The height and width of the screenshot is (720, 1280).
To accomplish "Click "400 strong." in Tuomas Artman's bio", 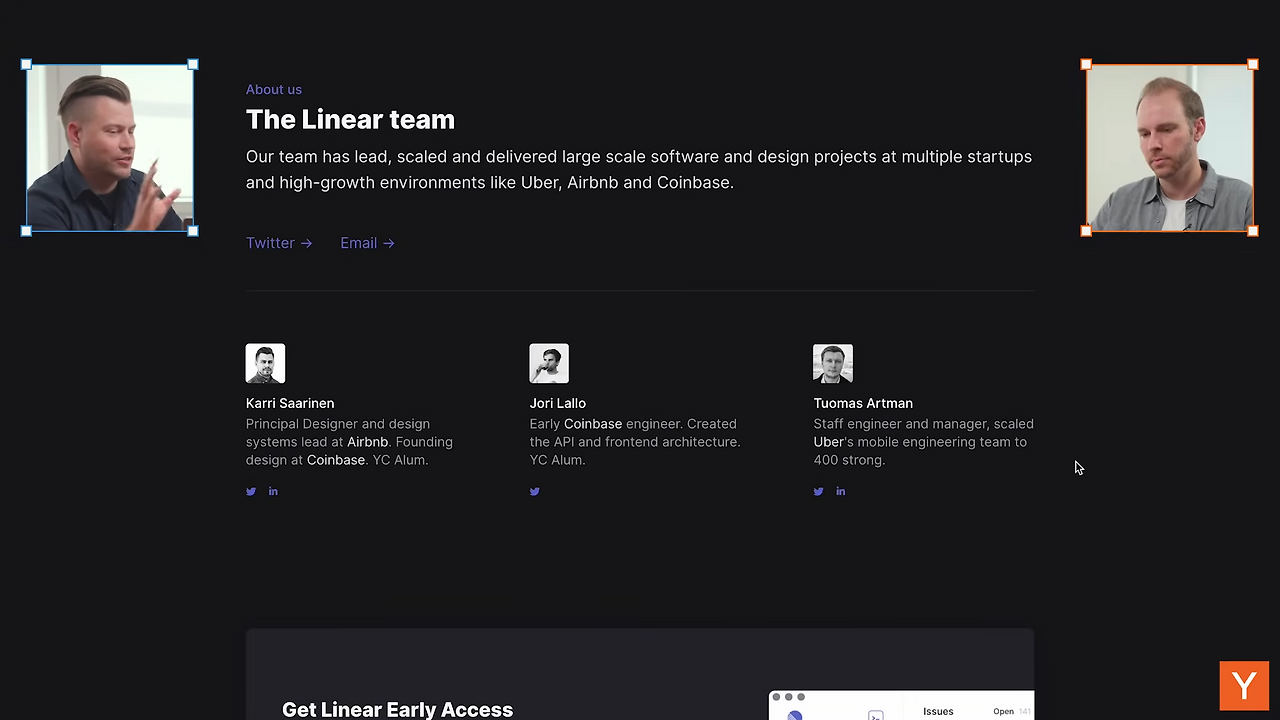I will pos(849,460).
